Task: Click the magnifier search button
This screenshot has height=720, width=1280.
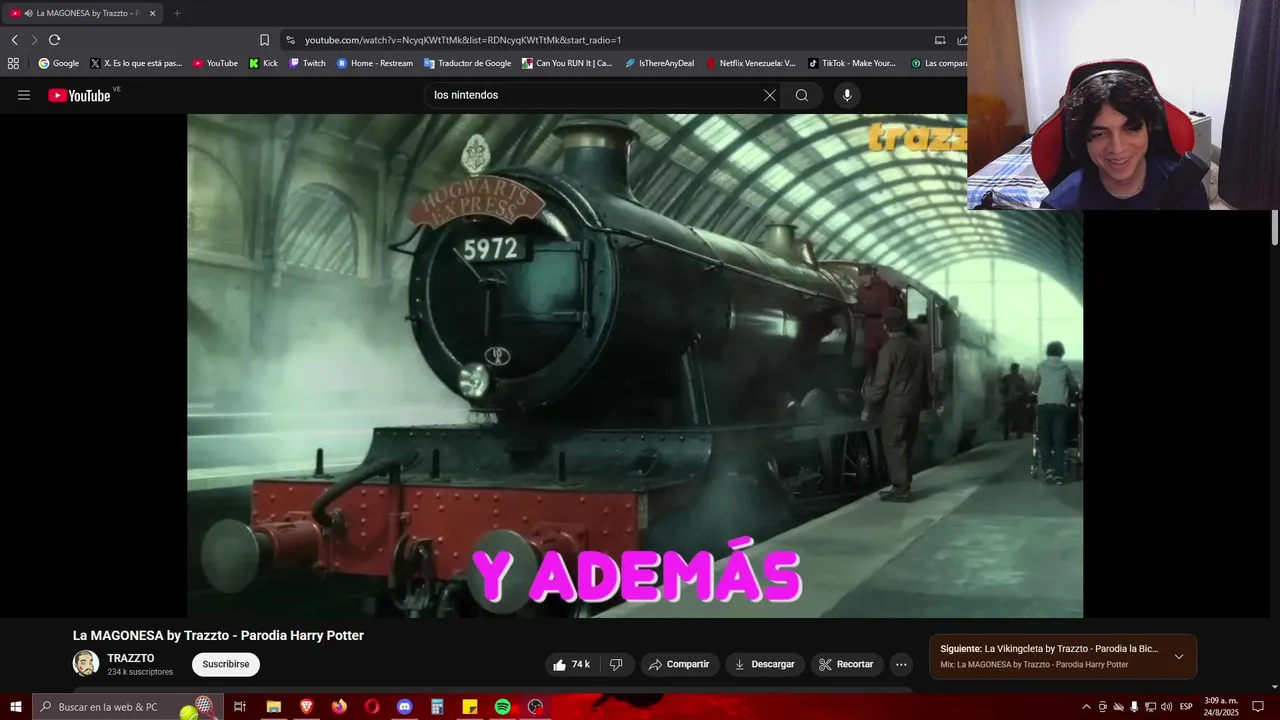Action: click(802, 95)
